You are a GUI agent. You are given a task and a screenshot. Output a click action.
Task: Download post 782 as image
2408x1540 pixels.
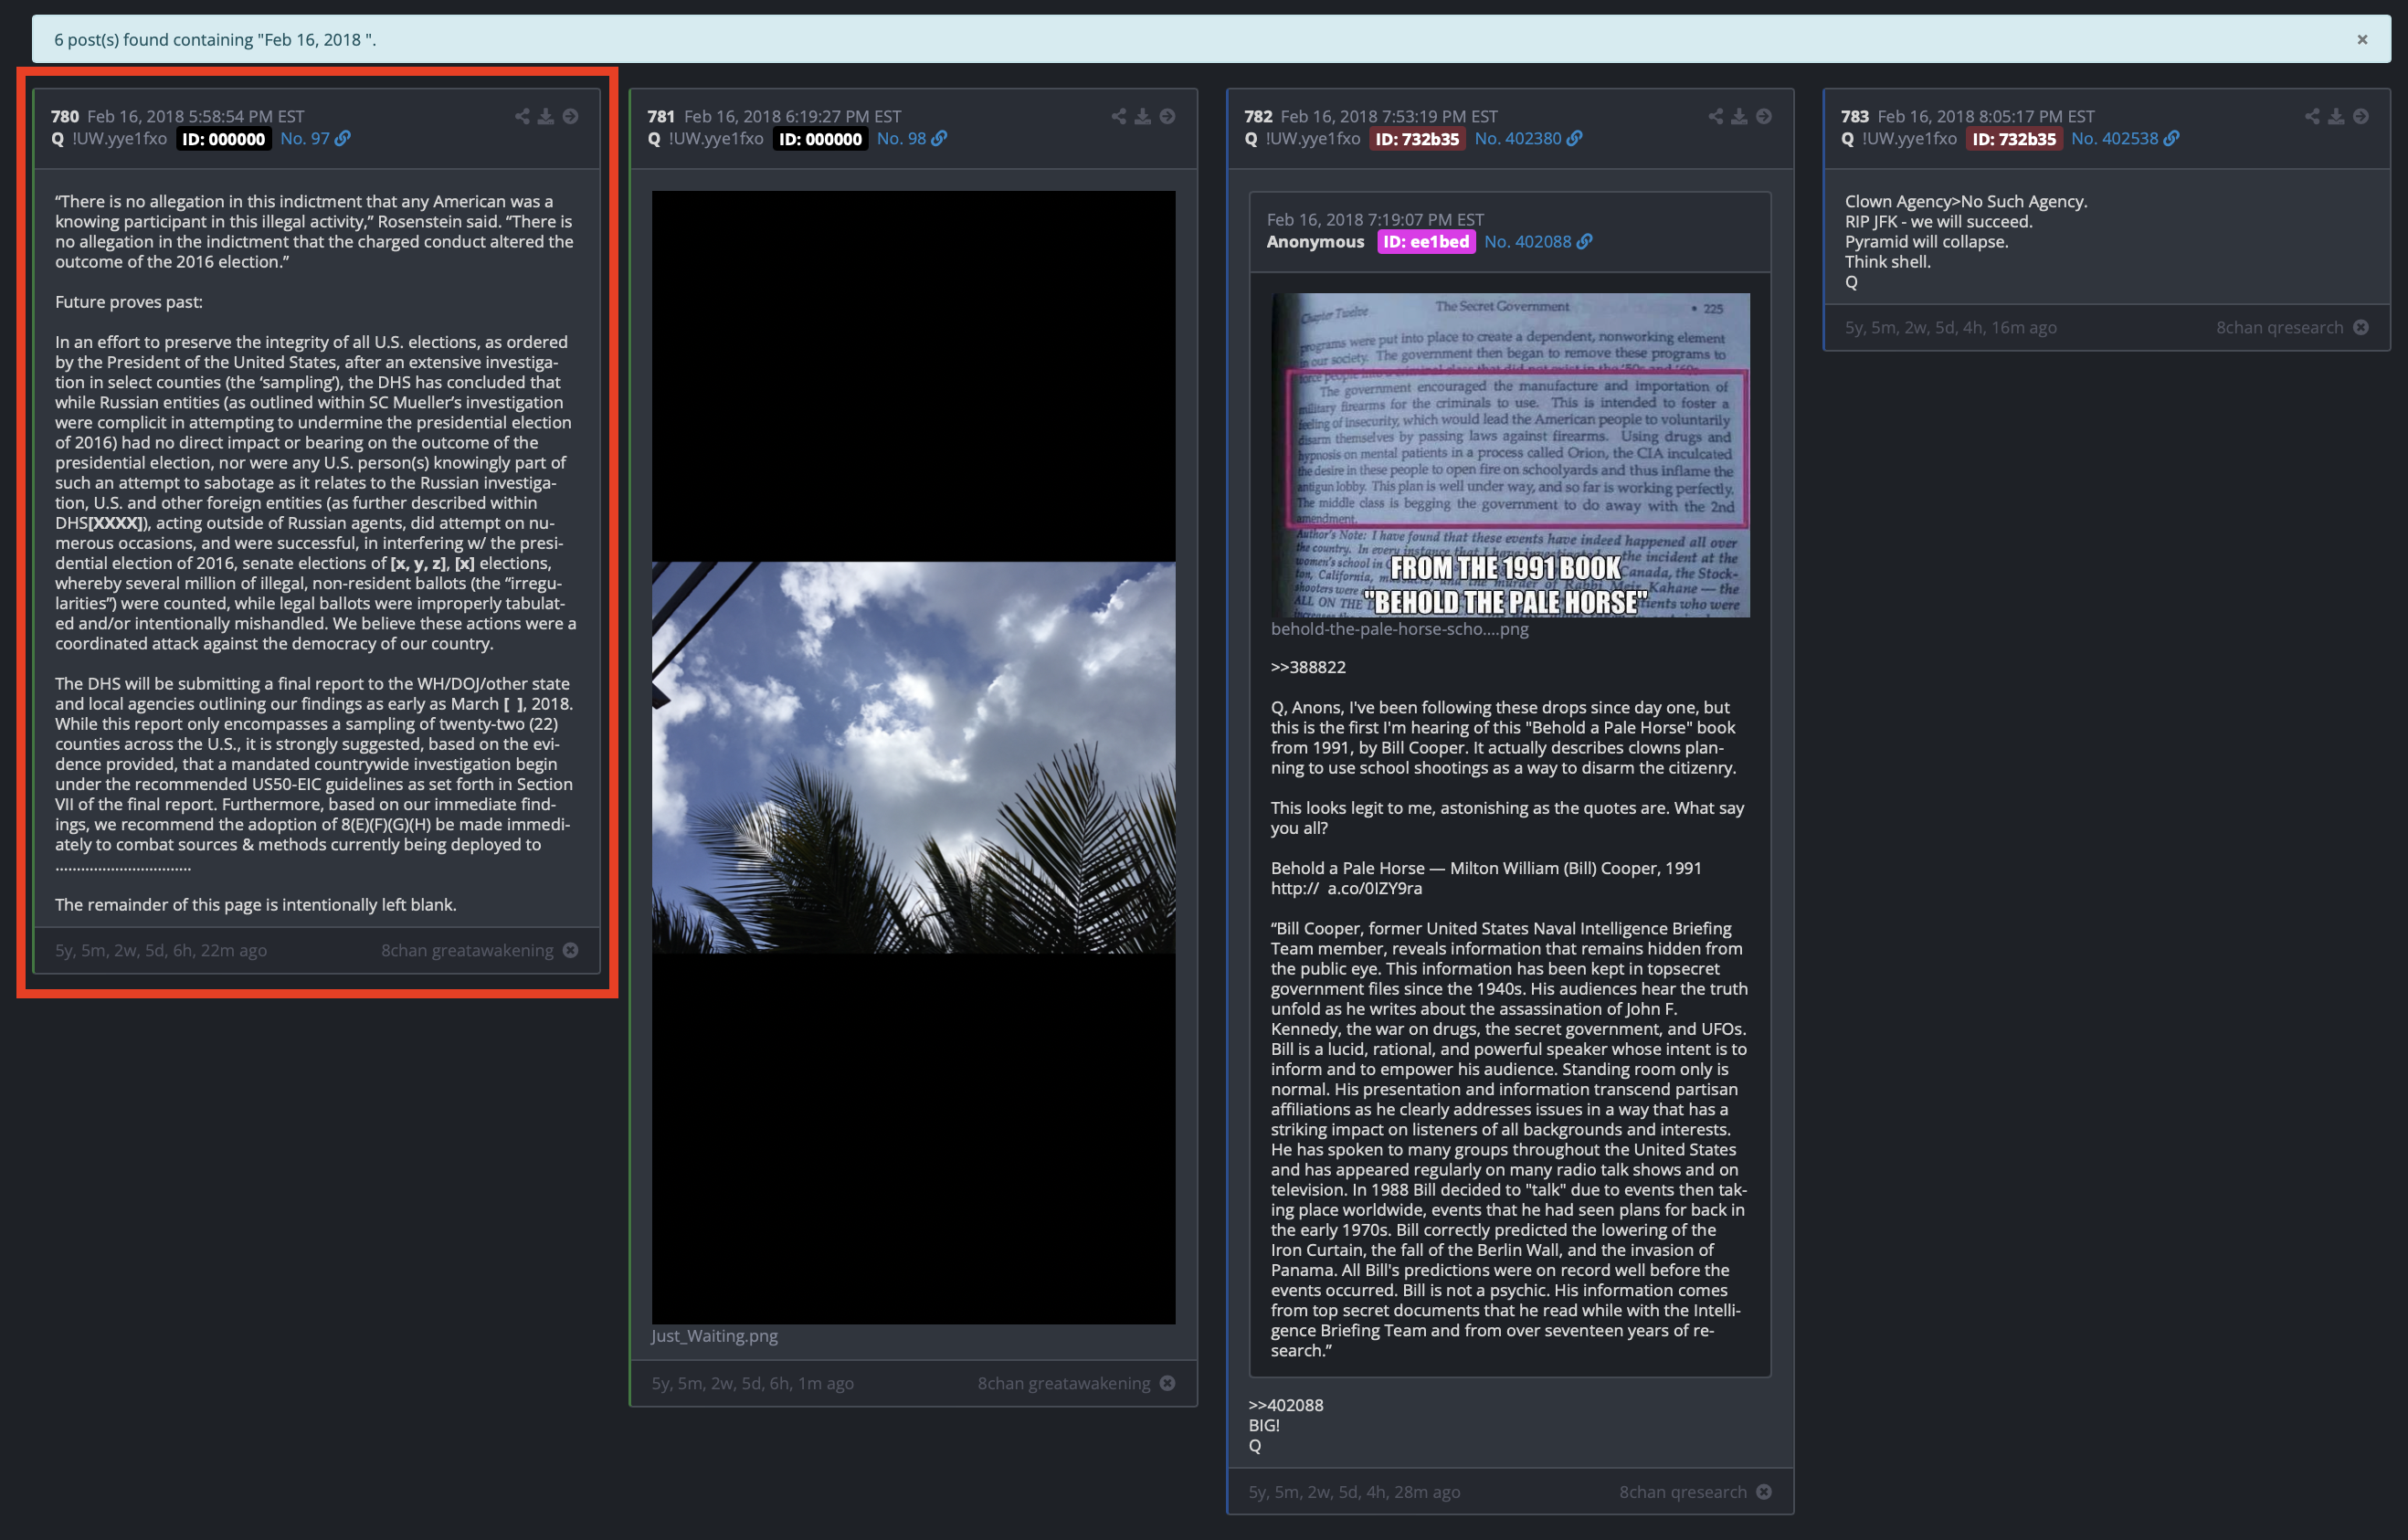1740,116
